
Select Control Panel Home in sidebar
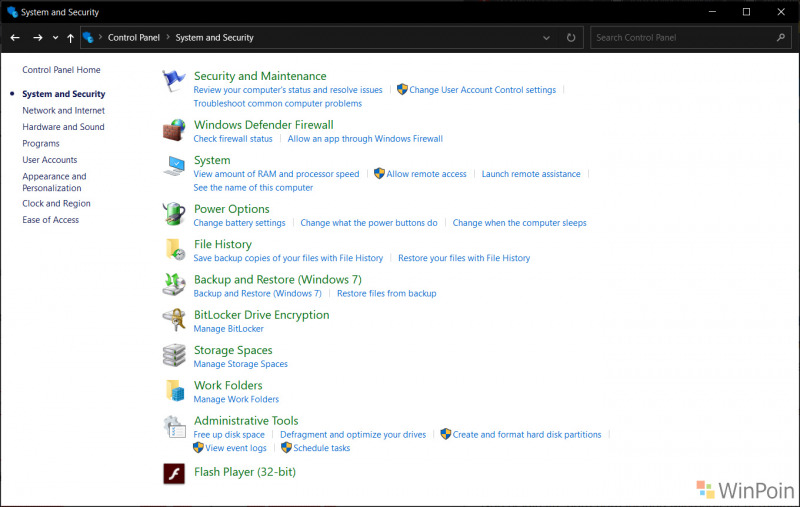tap(61, 70)
